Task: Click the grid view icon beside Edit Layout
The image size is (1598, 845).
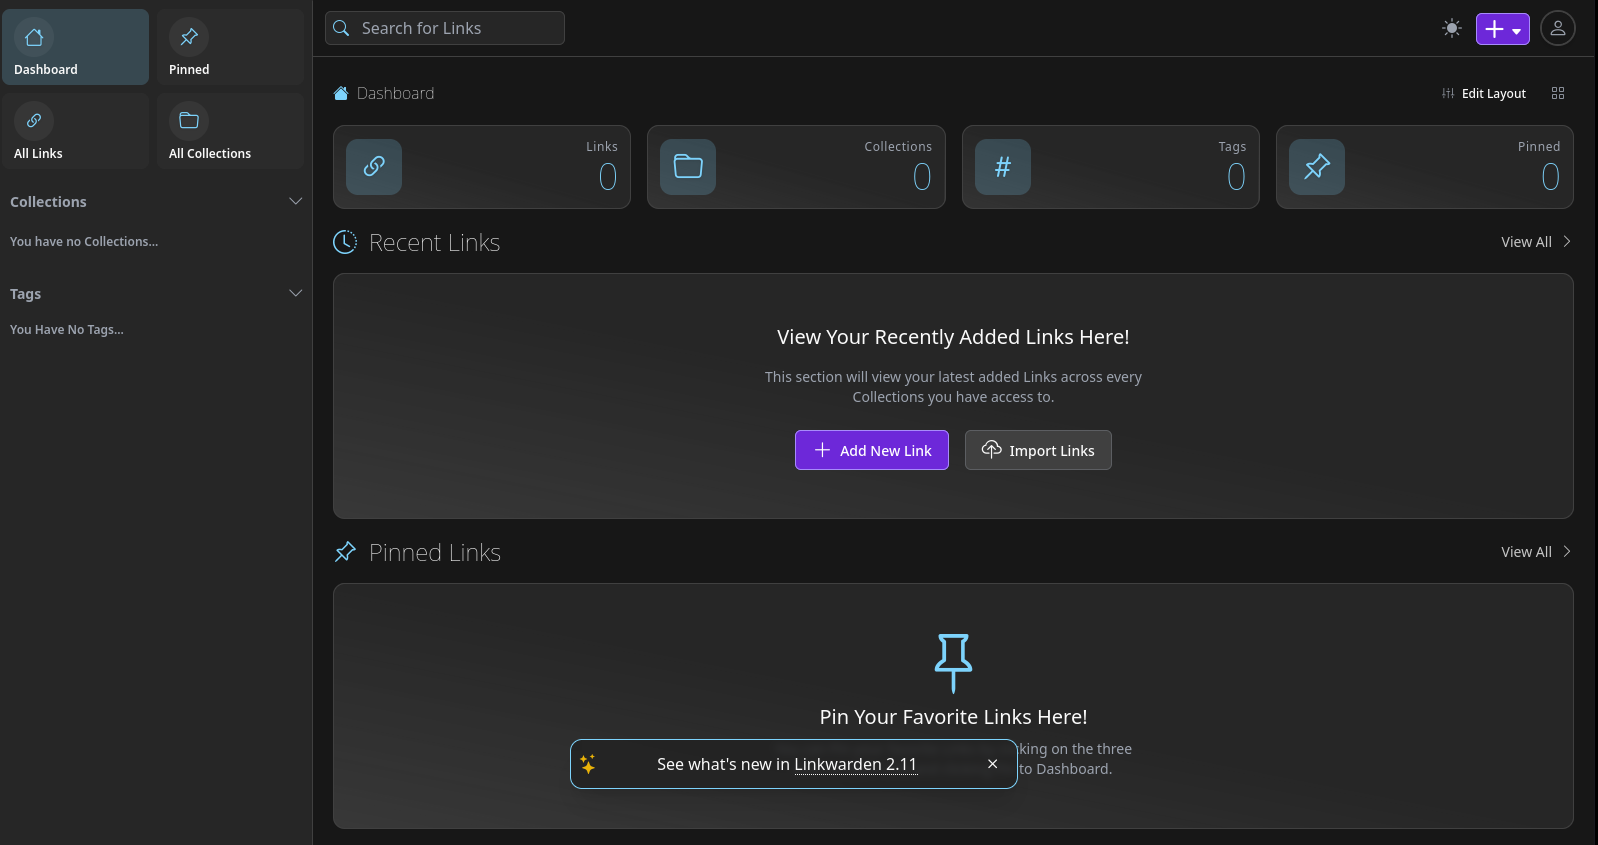Action: coord(1557,93)
